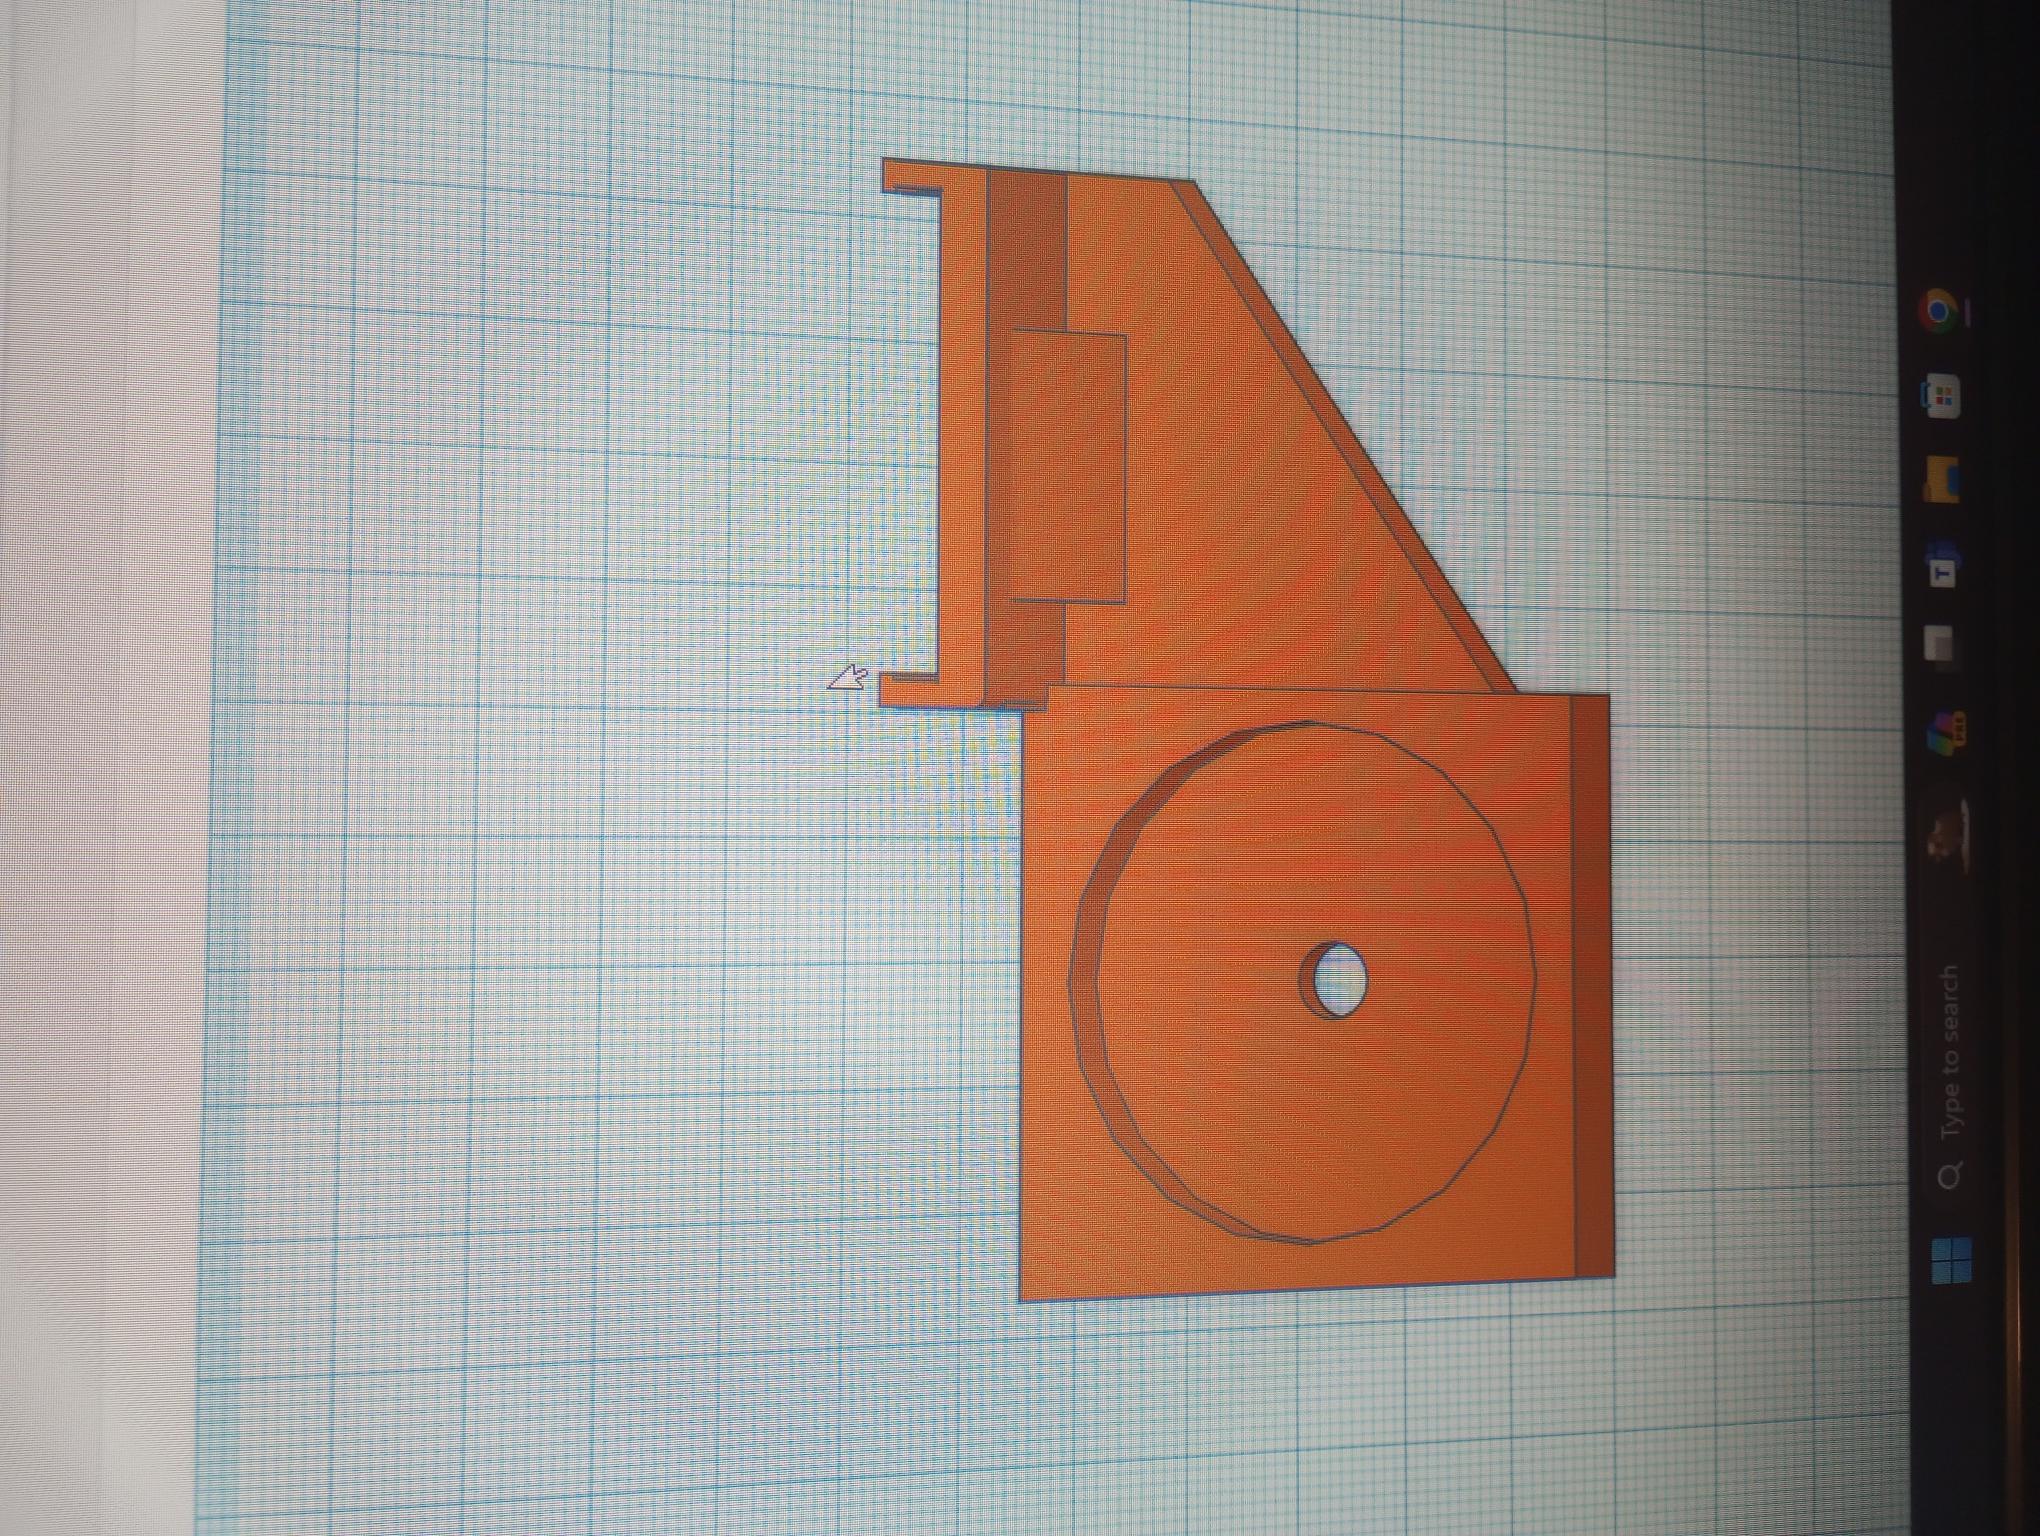Click the dark orange strip on the plate's edge
Image resolution: width=2040 pixels, height=1536 pixels.
pyautogui.click(x=1592, y=985)
